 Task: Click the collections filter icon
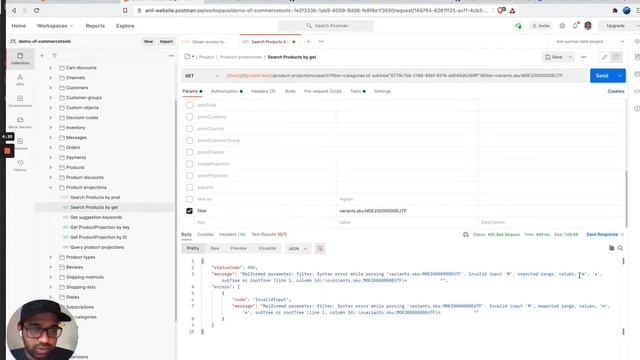[x=54, y=56]
